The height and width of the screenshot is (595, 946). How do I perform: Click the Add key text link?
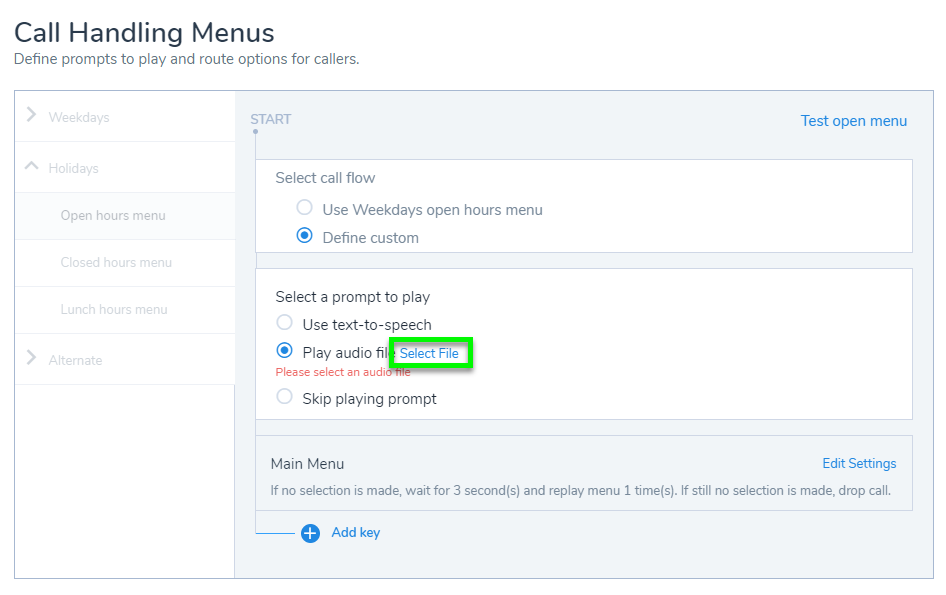(356, 533)
